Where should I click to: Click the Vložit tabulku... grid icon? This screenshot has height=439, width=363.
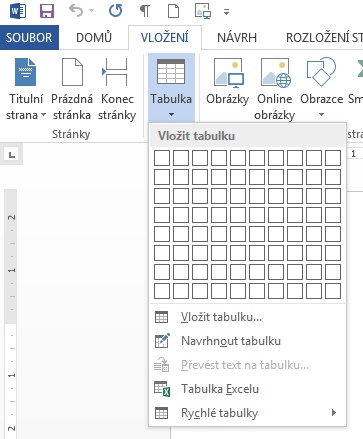(x=162, y=317)
